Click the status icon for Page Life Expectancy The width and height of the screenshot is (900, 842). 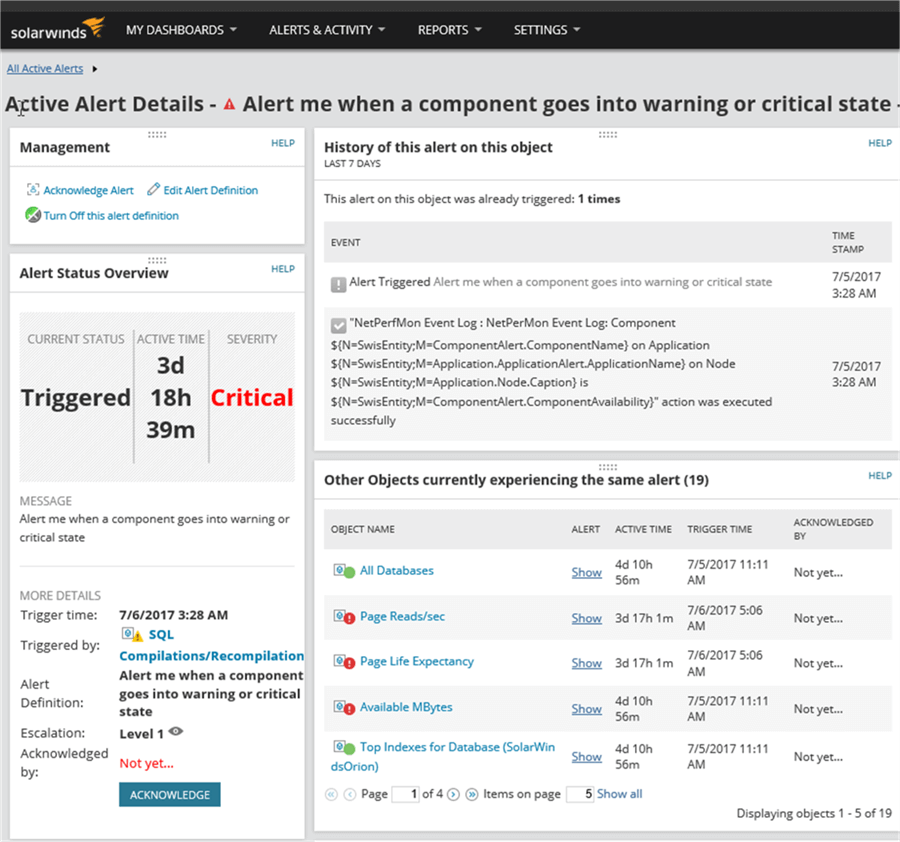point(344,662)
